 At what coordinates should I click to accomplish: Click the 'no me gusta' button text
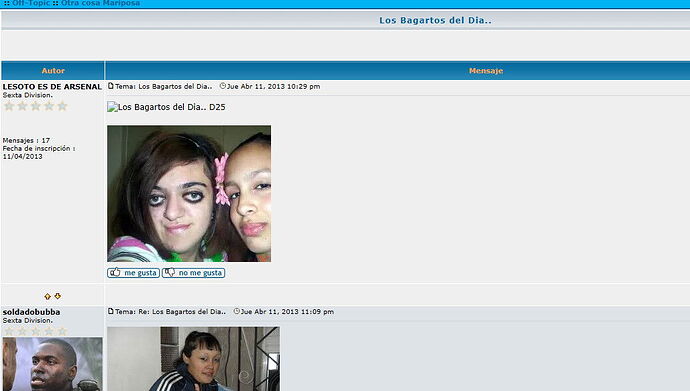(200, 273)
